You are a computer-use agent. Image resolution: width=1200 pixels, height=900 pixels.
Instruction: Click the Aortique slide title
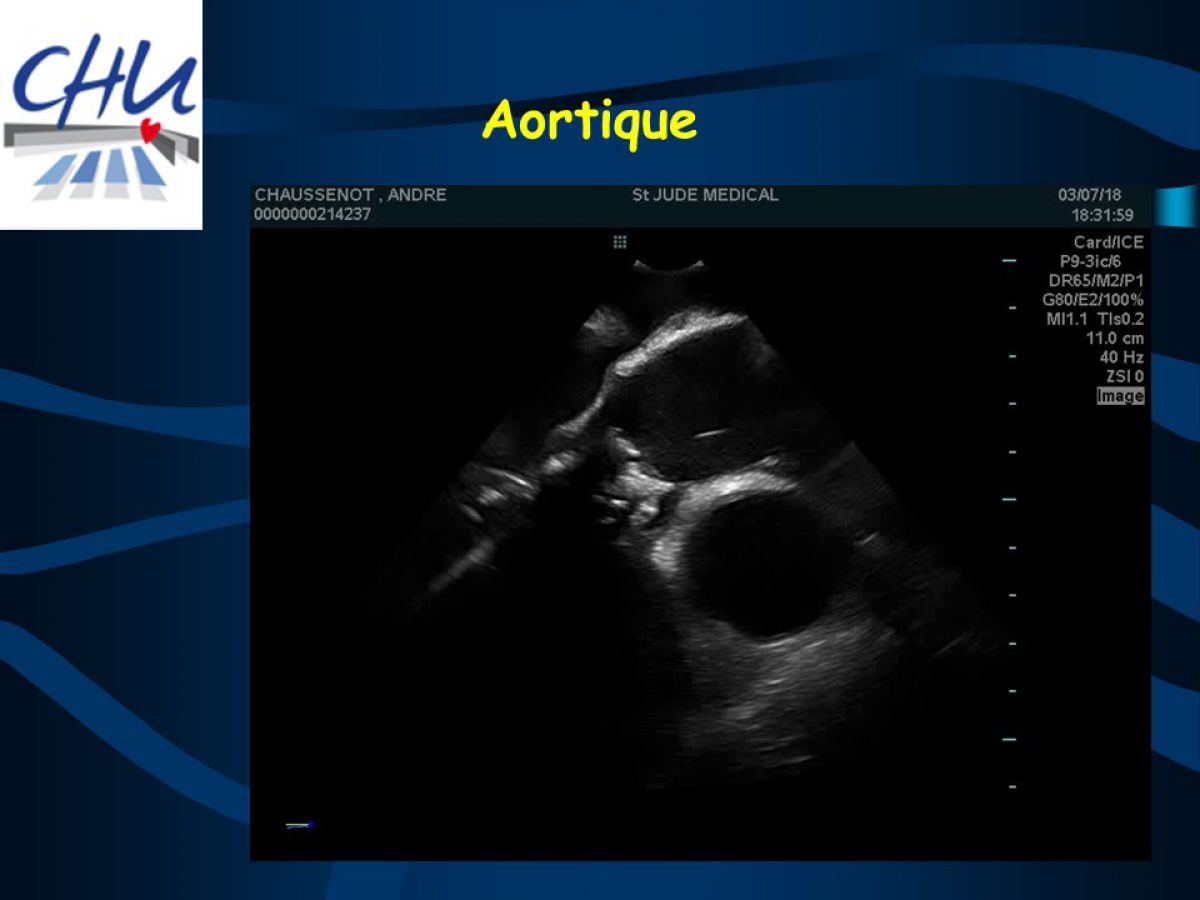pos(589,121)
